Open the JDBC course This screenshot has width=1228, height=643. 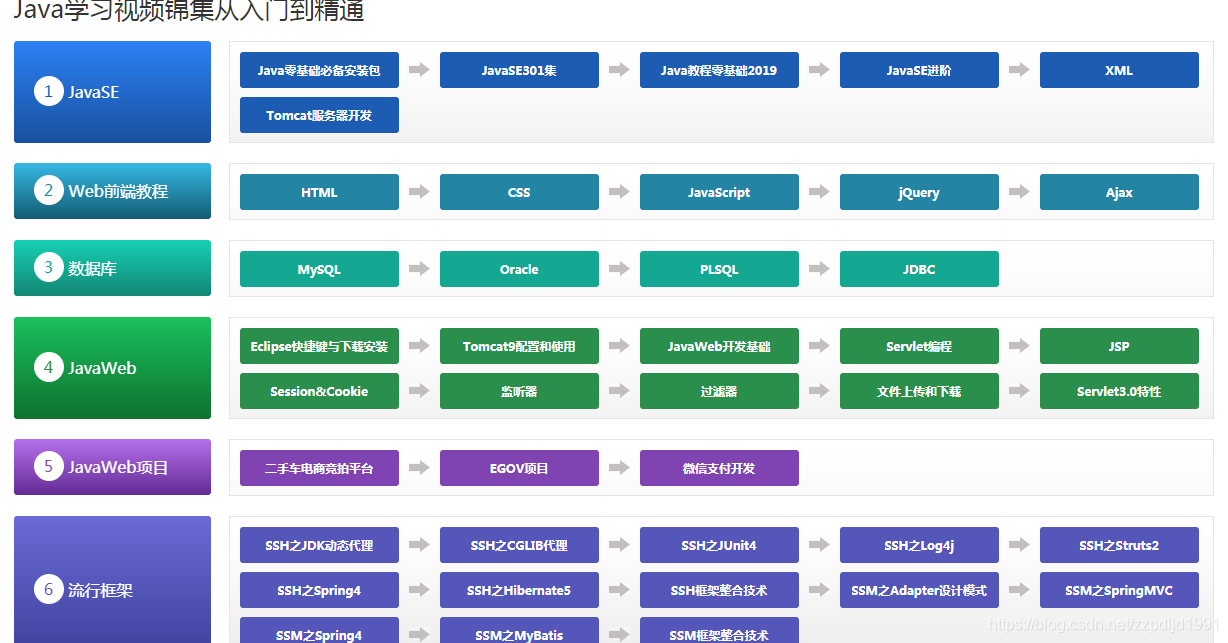coord(919,269)
